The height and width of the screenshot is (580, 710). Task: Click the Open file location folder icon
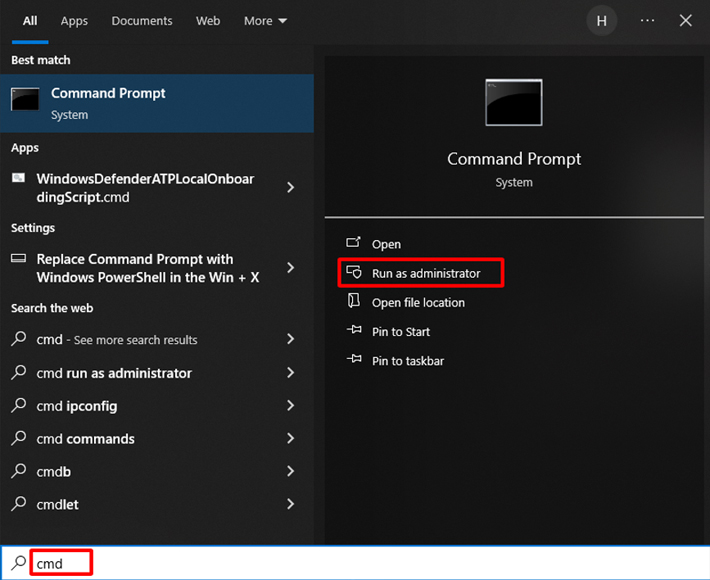pos(353,302)
